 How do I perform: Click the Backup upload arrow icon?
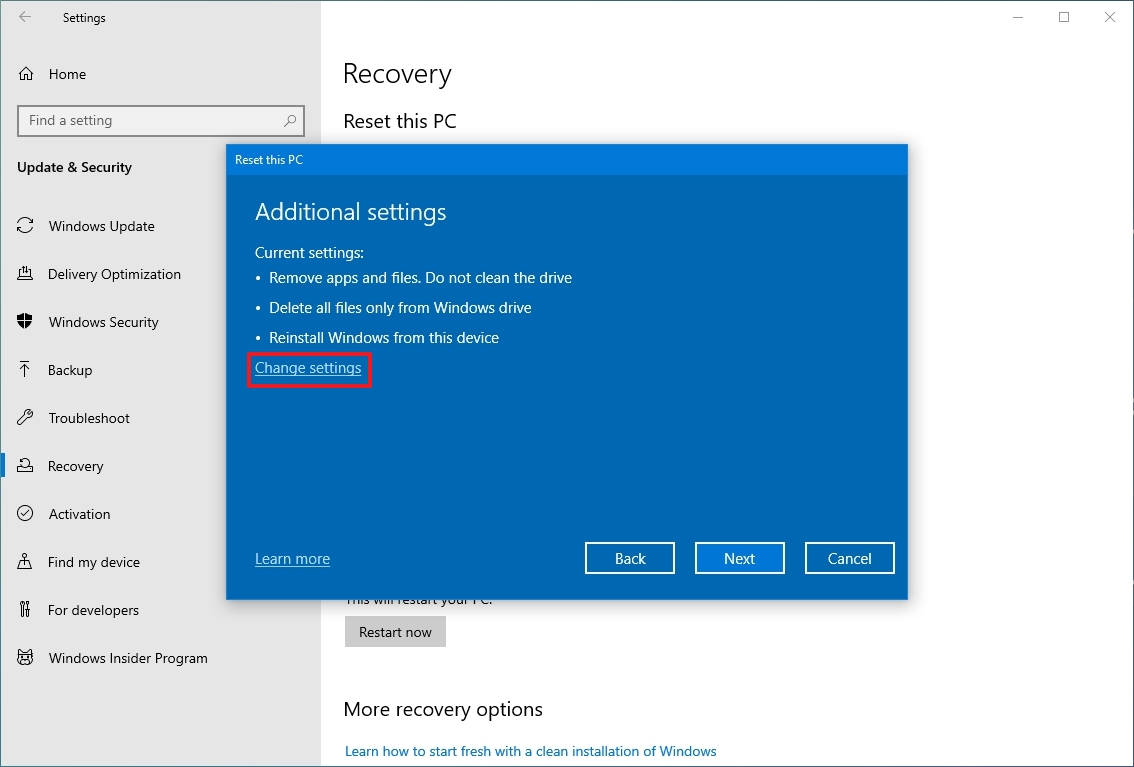[x=25, y=369]
